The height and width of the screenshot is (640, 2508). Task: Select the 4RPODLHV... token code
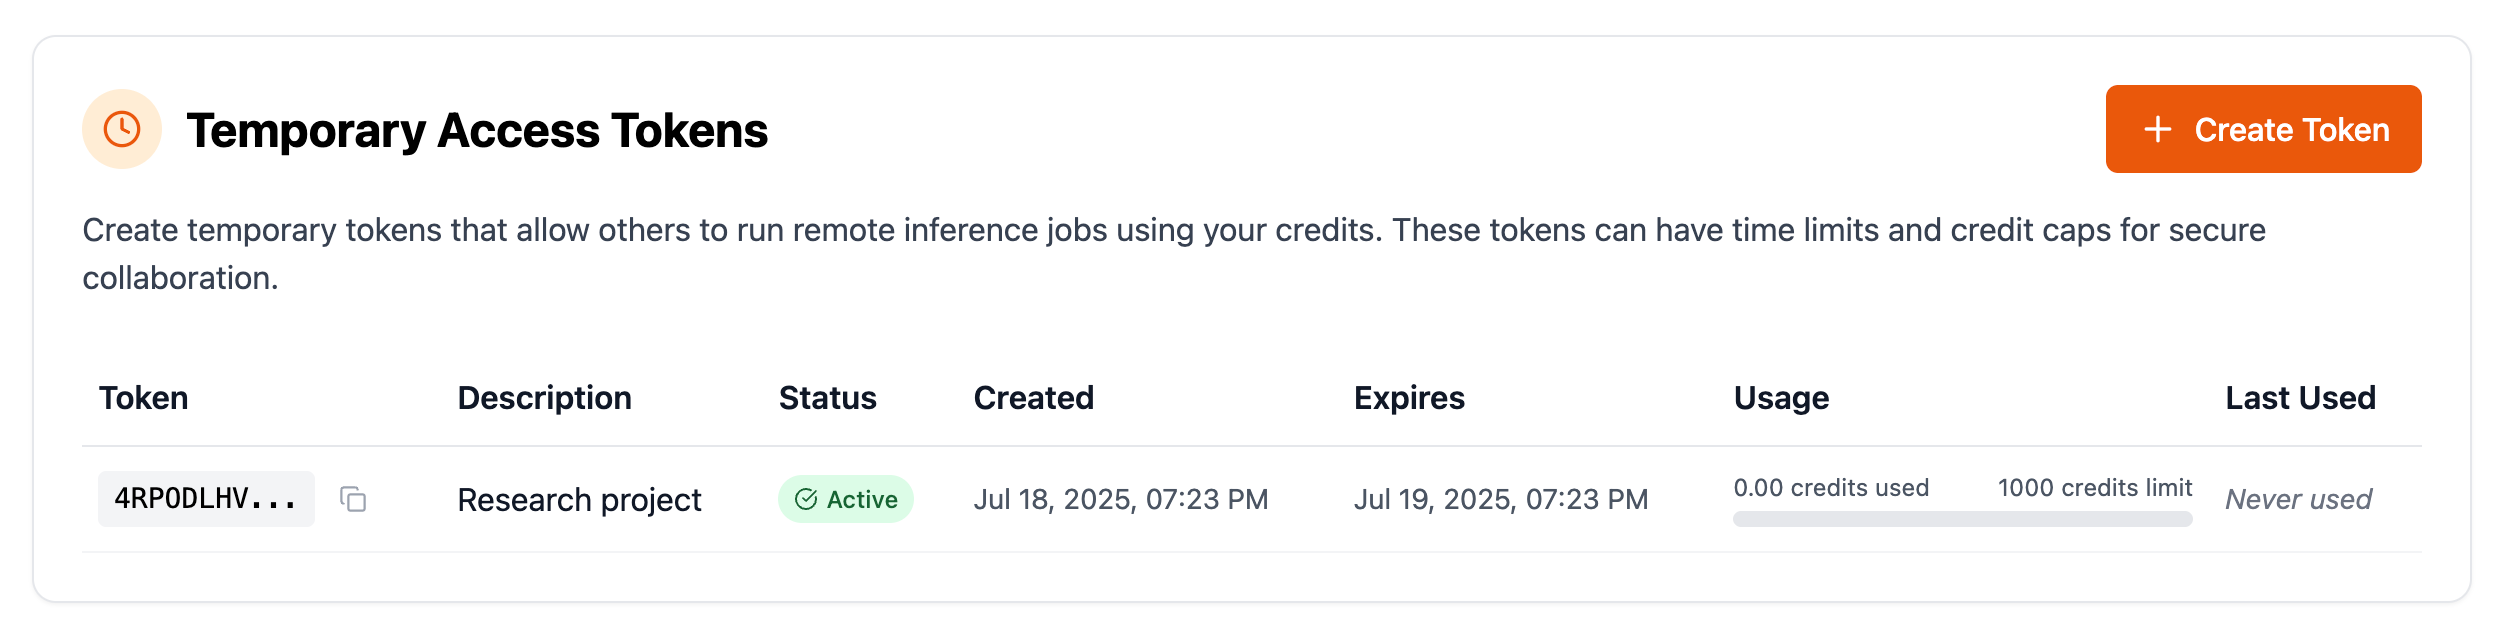click(x=206, y=499)
